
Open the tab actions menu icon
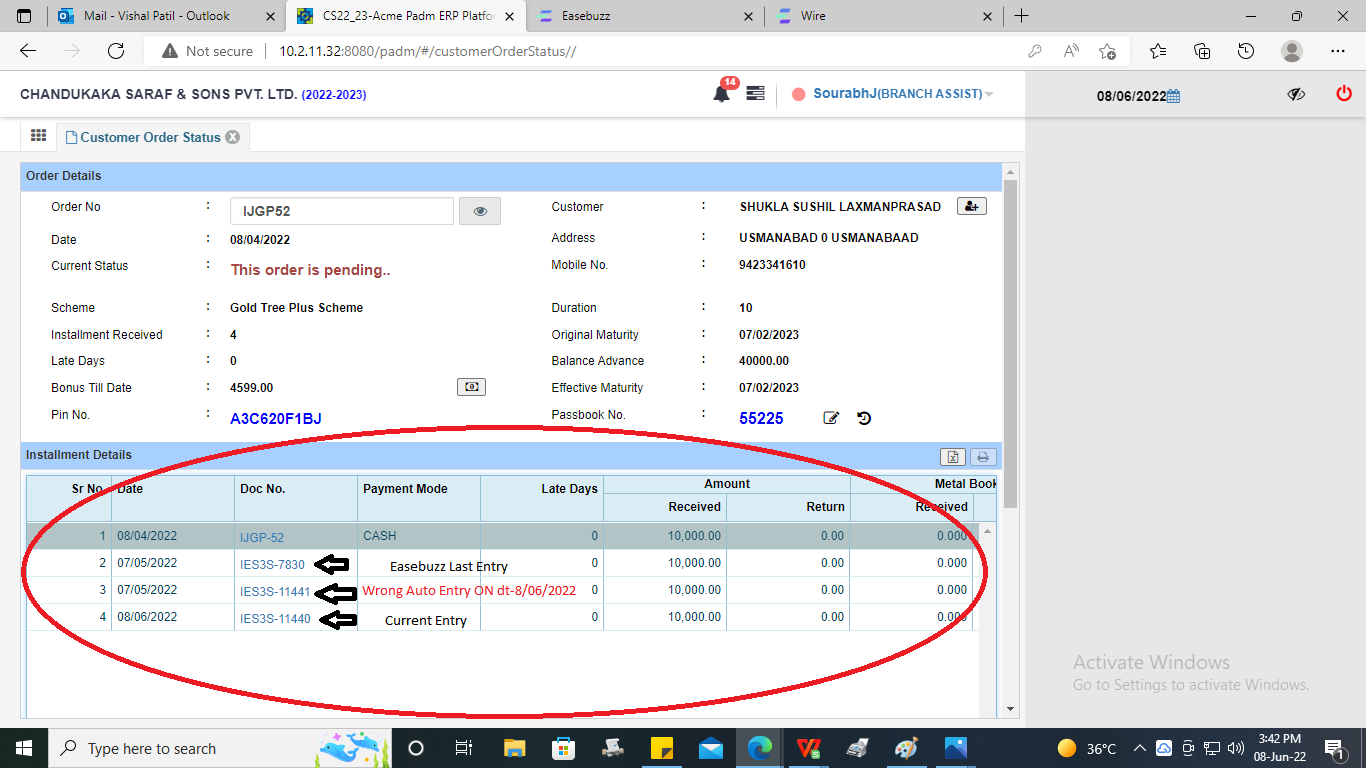click(24, 16)
